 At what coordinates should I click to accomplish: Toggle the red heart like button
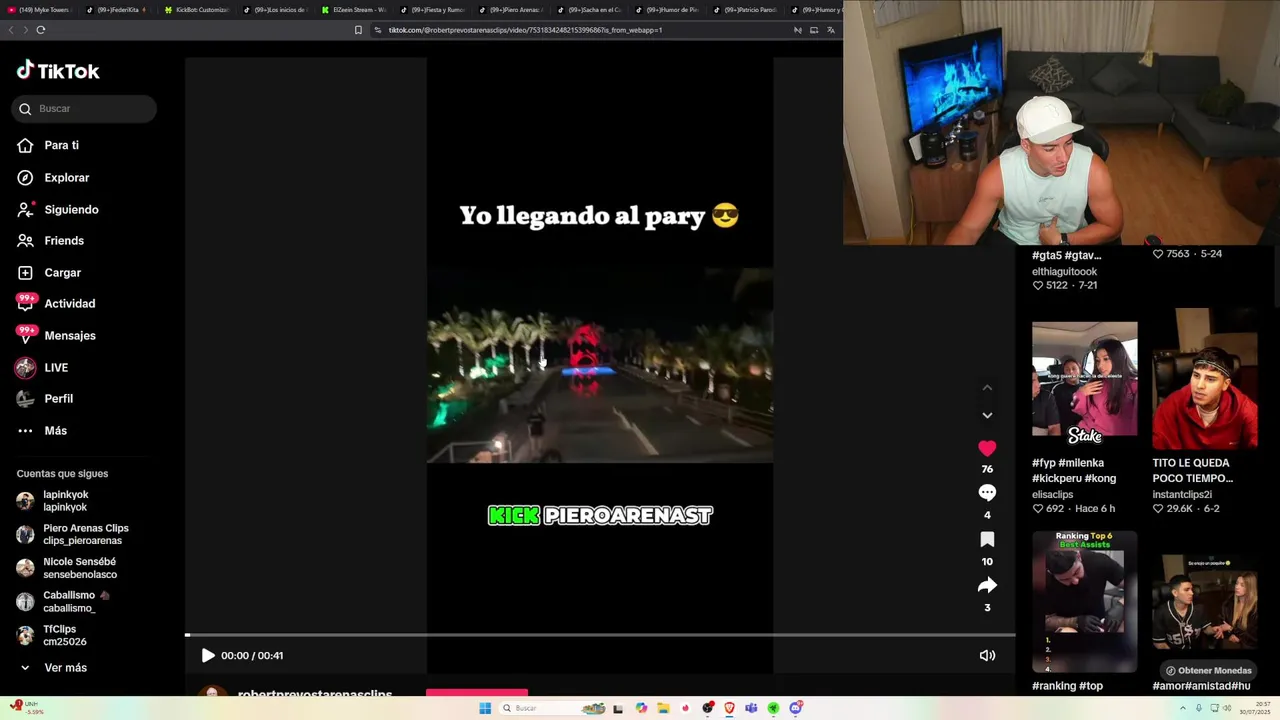click(x=987, y=449)
